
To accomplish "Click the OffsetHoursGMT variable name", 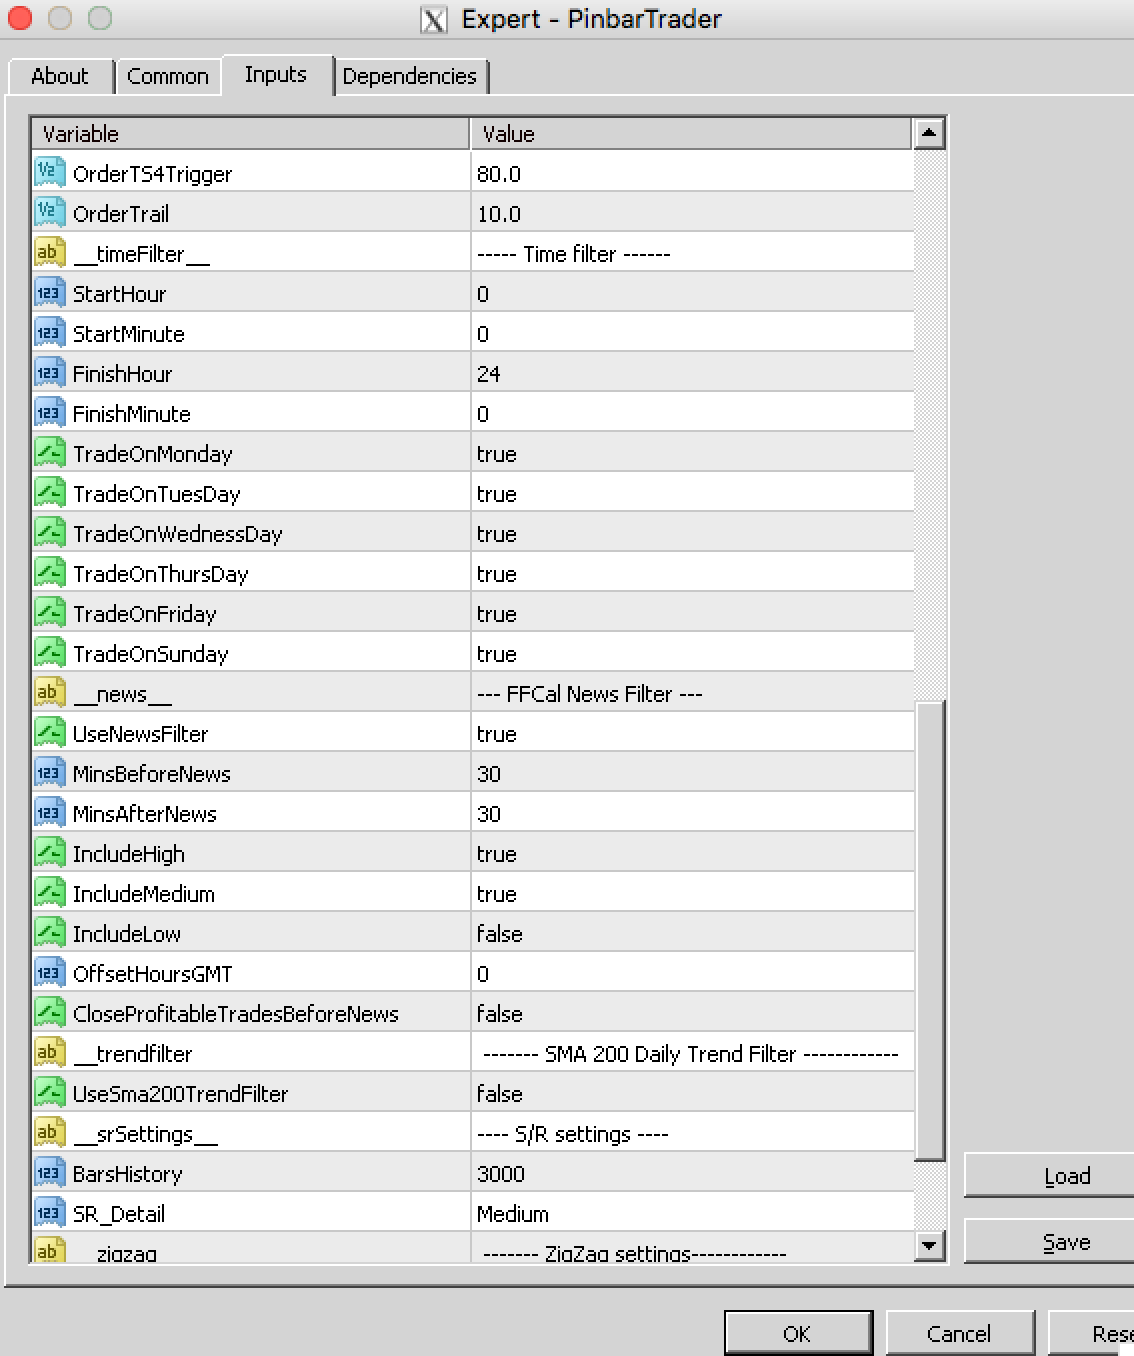I will tap(153, 974).
